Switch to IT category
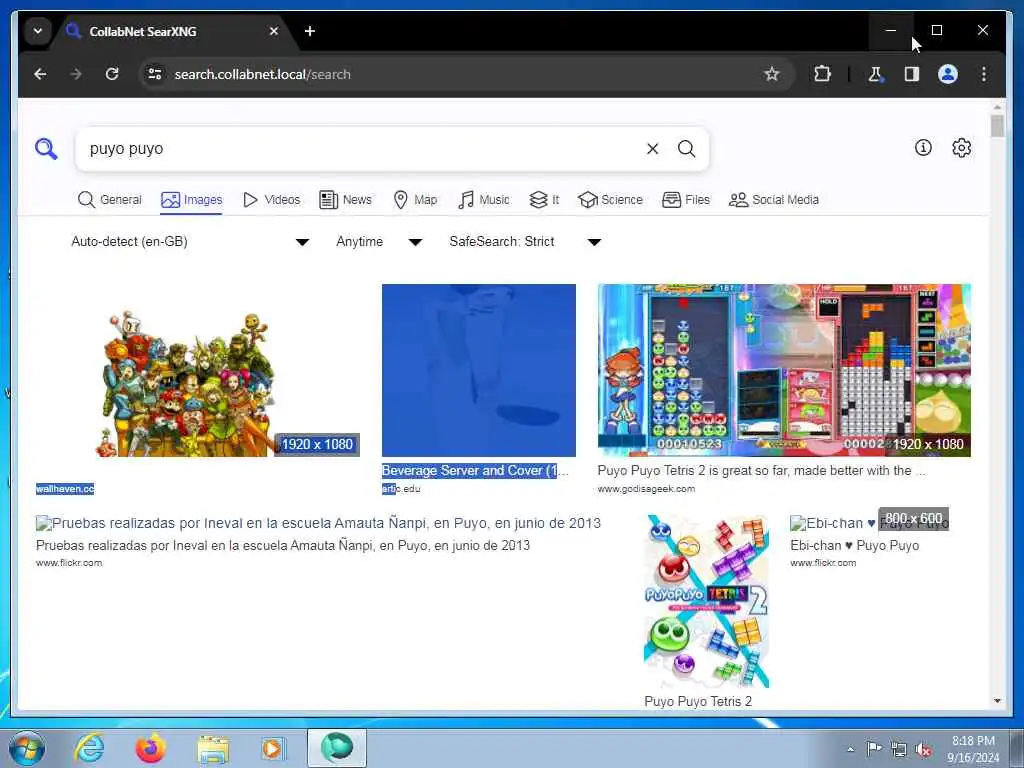1024x768 pixels. pos(544,200)
